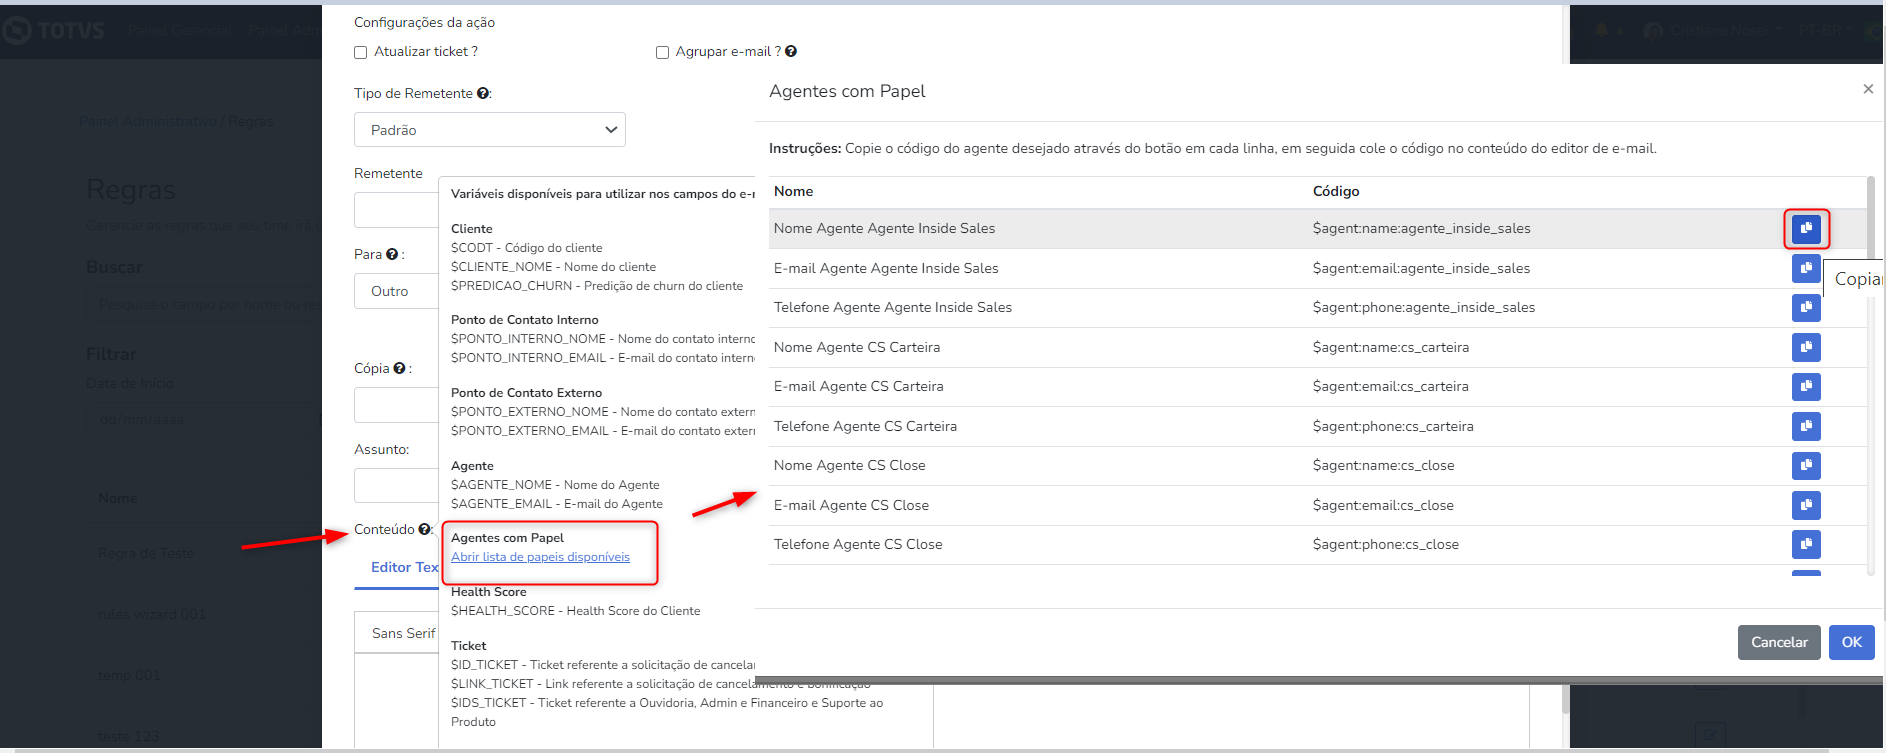This screenshot has width=1886, height=753.
Task: Click the help icon next to Agrupar e-mail
Action: (x=791, y=52)
